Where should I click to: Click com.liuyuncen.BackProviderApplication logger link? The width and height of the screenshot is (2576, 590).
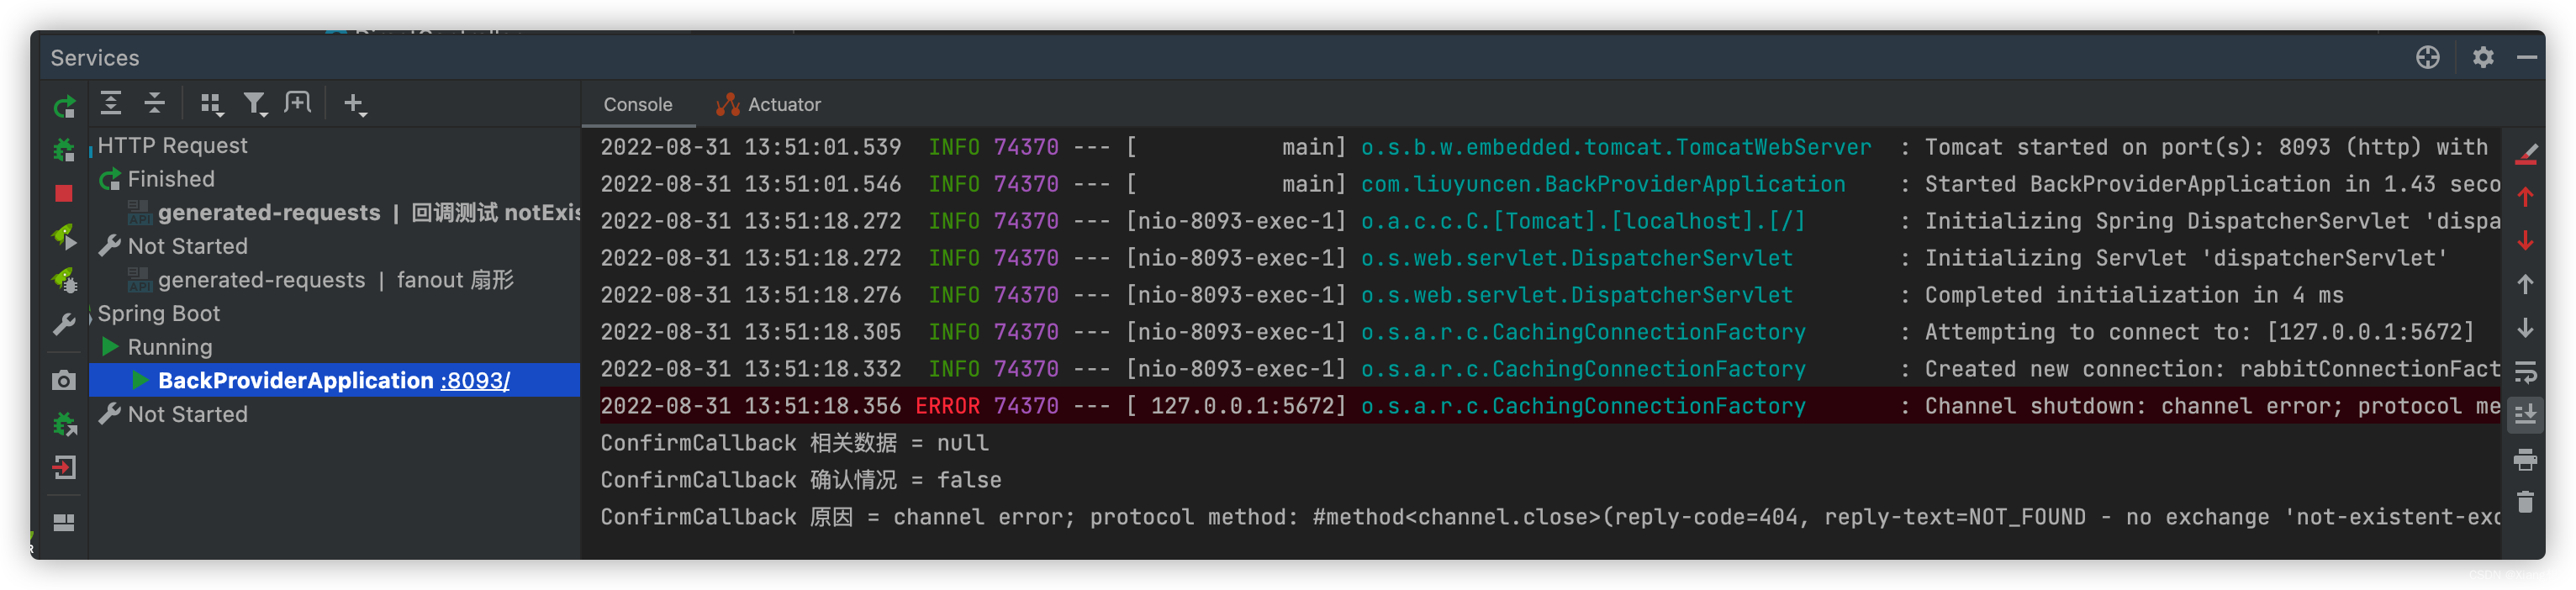(x=1602, y=185)
